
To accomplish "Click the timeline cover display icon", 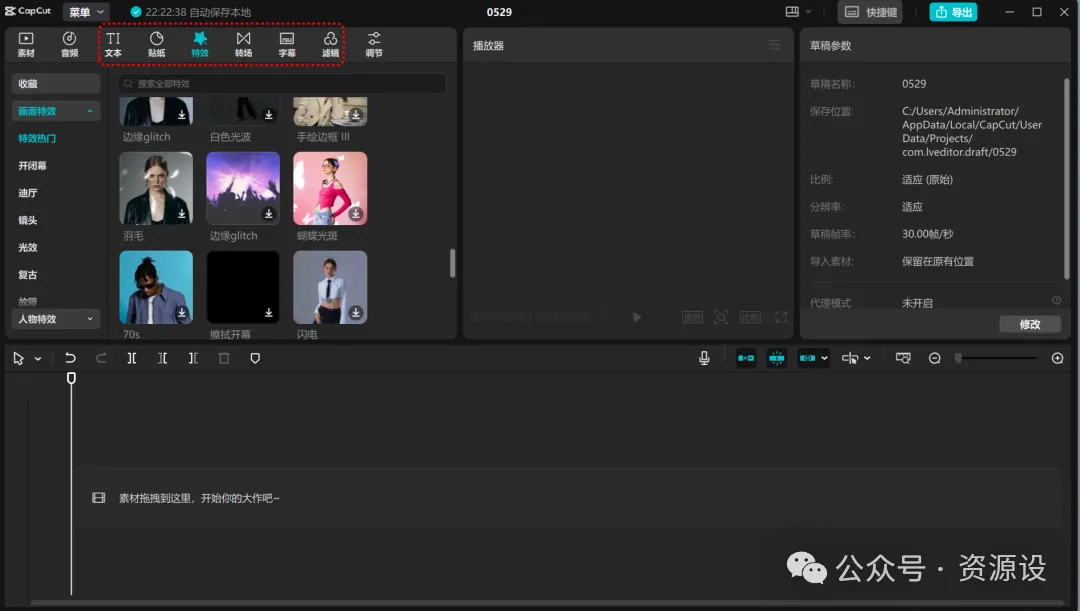I will point(903,358).
